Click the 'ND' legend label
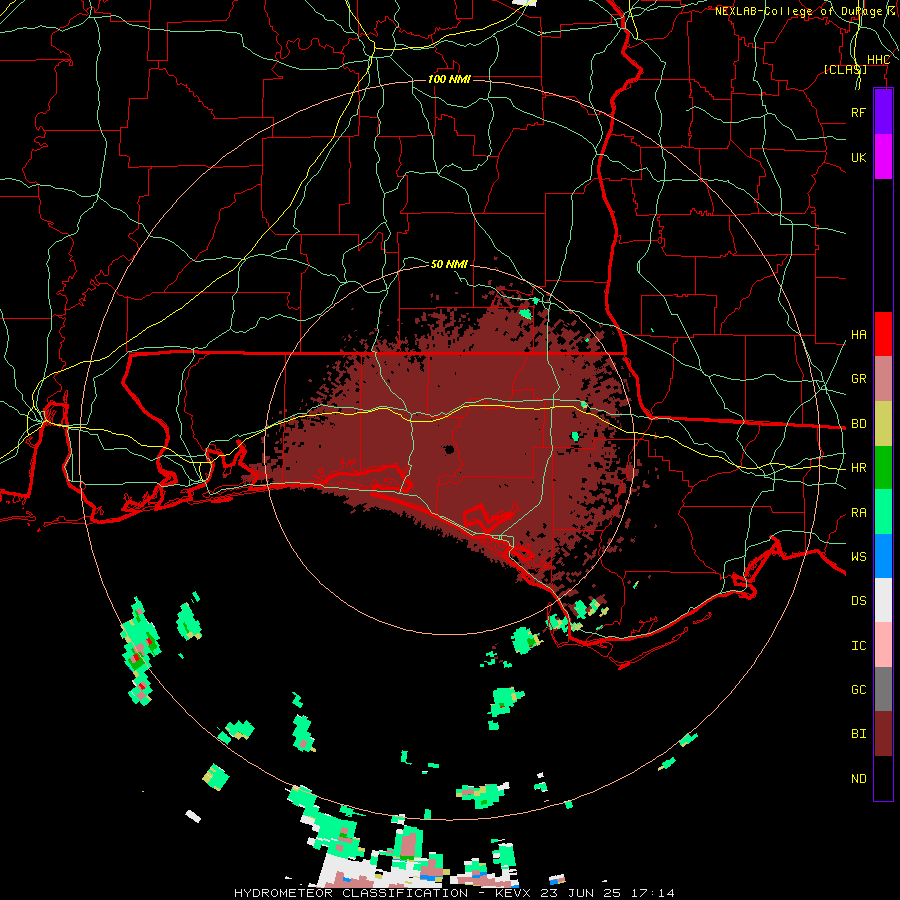Viewport: 900px width, 900px height. pyautogui.click(x=858, y=779)
